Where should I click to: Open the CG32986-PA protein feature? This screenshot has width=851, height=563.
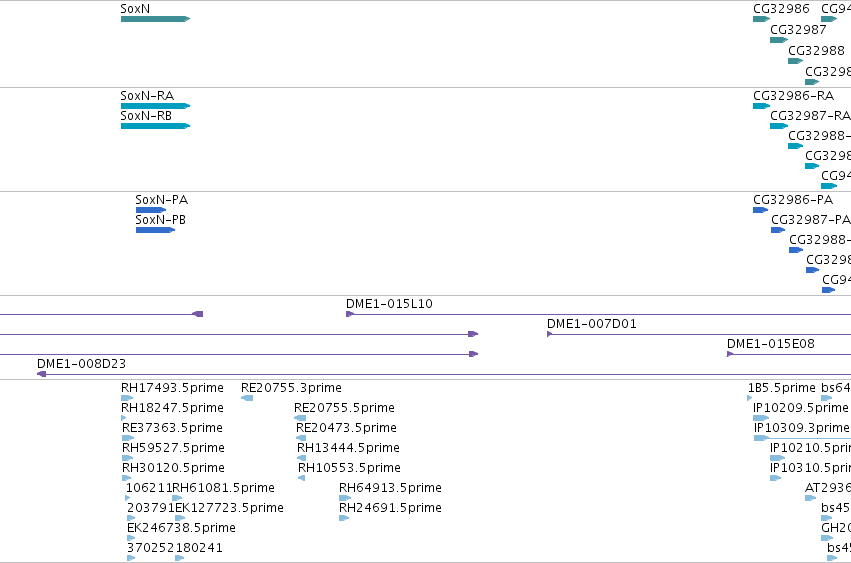[760, 210]
